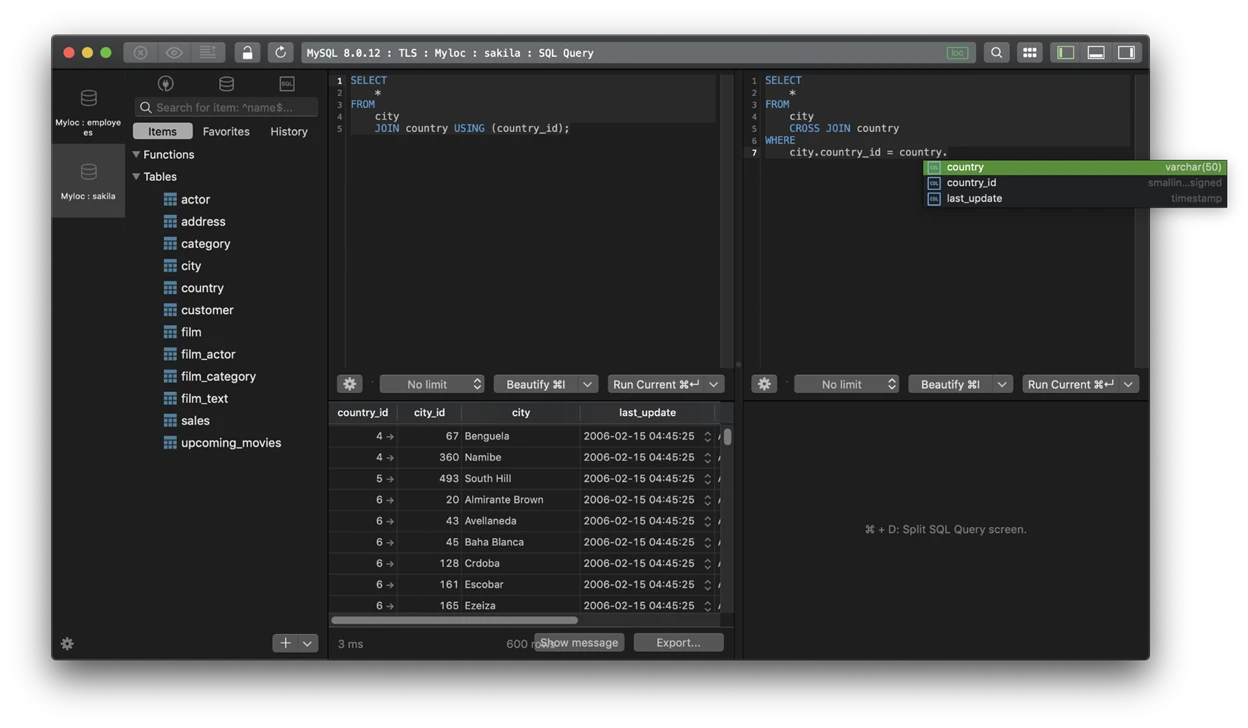Open the actor table
The width and height of the screenshot is (1248, 728).
(x=195, y=199)
